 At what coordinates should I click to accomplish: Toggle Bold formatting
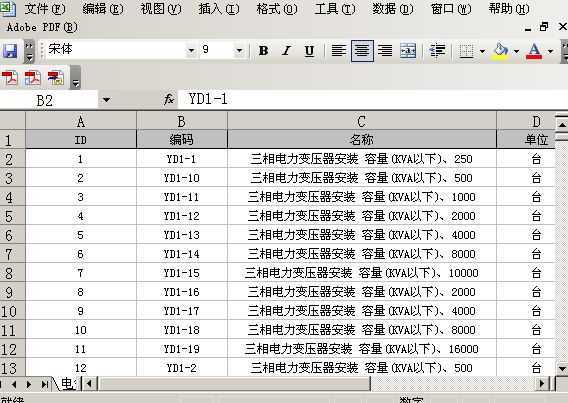[264, 51]
